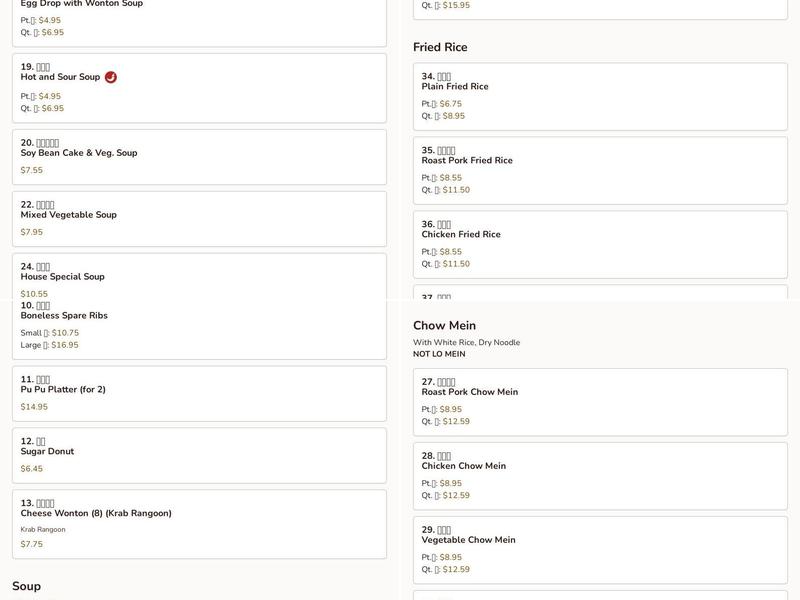Open the Roast Pork Chow Mein card
Image resolution: width=800 pixels, height=600 pixels.
pos(469,391)
